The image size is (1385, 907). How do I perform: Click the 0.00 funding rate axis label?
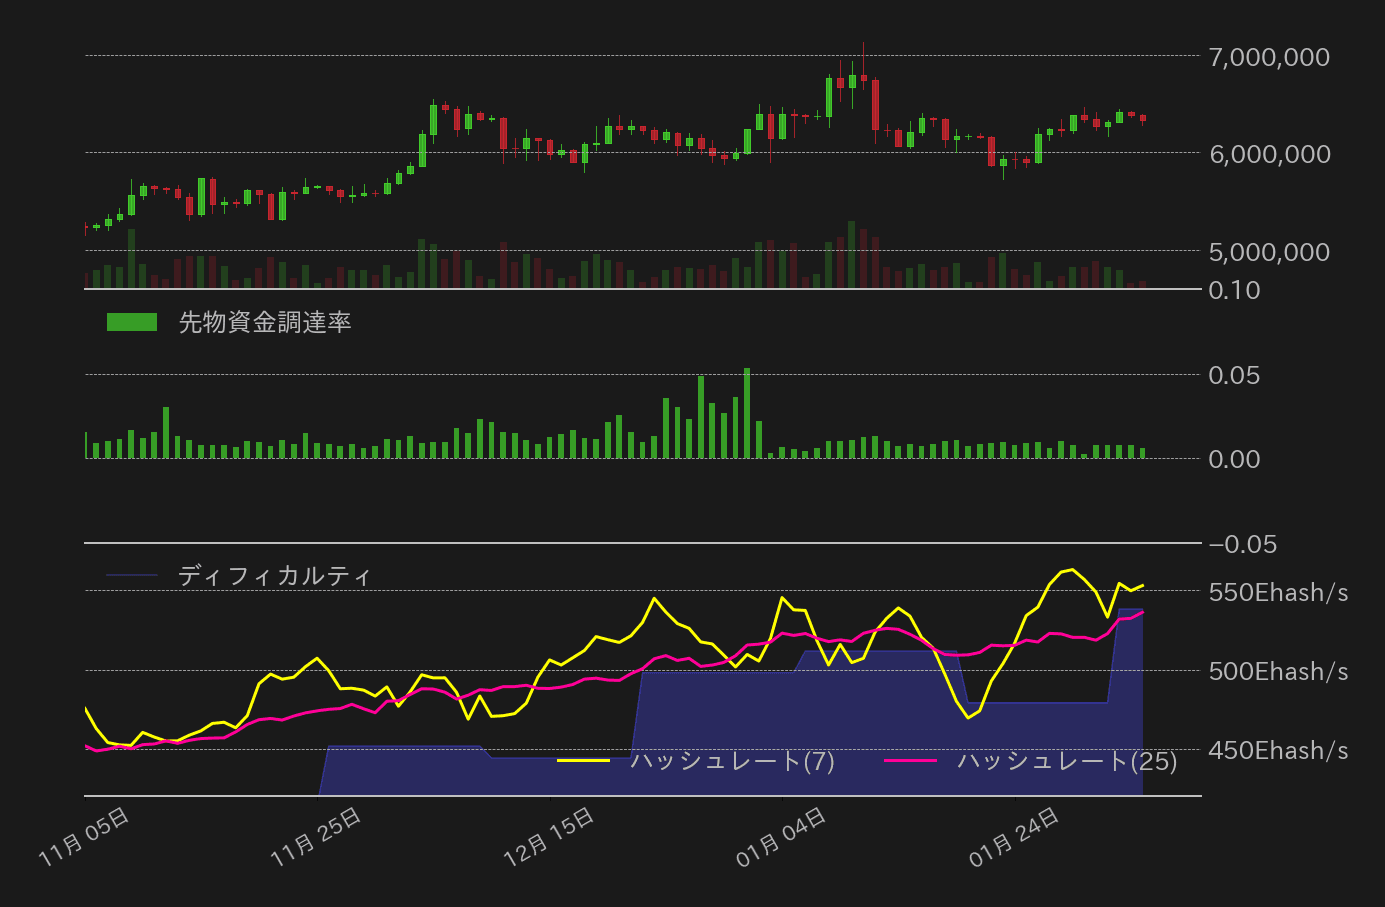pyautogui.click(x=1234, y=459)
